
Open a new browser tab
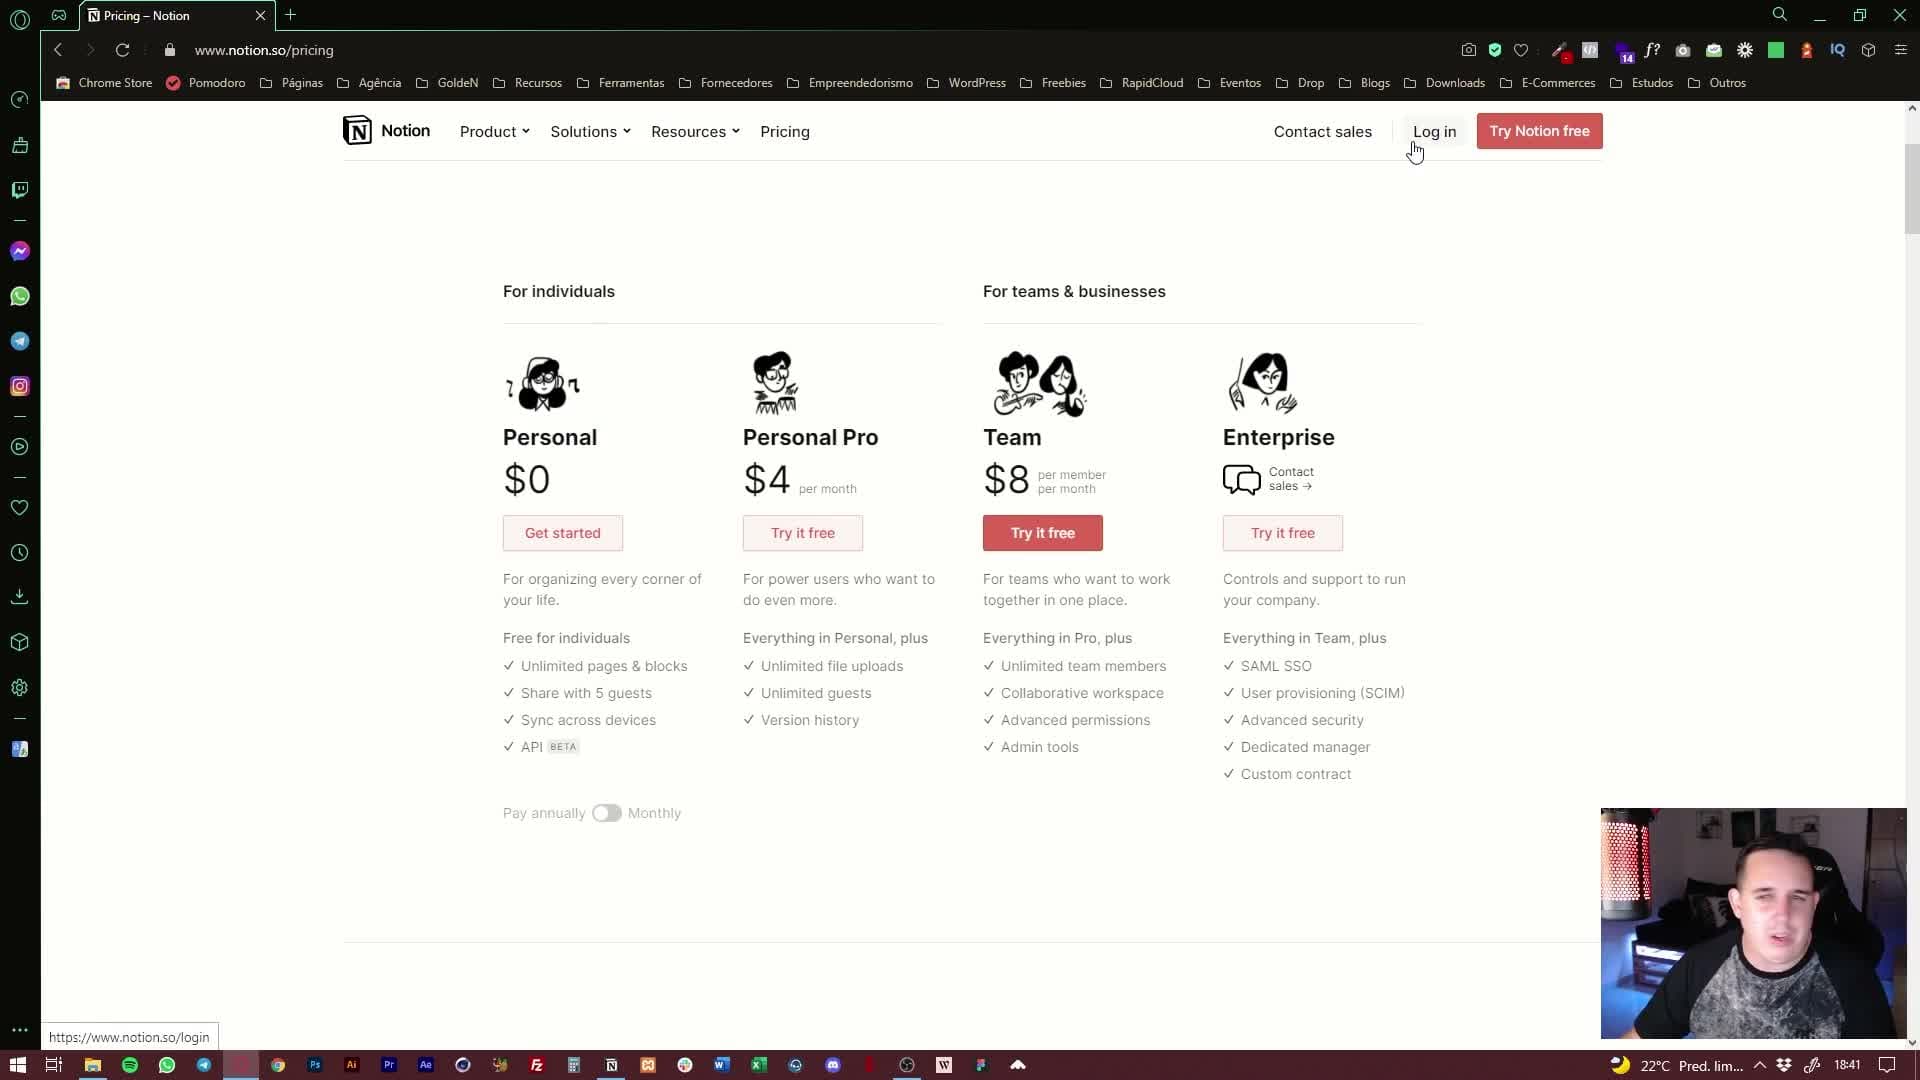290,15
